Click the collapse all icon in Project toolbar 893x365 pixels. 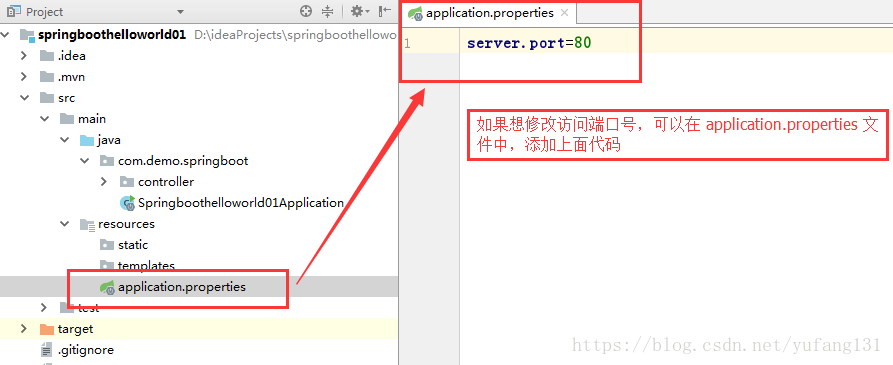(327, 11)
